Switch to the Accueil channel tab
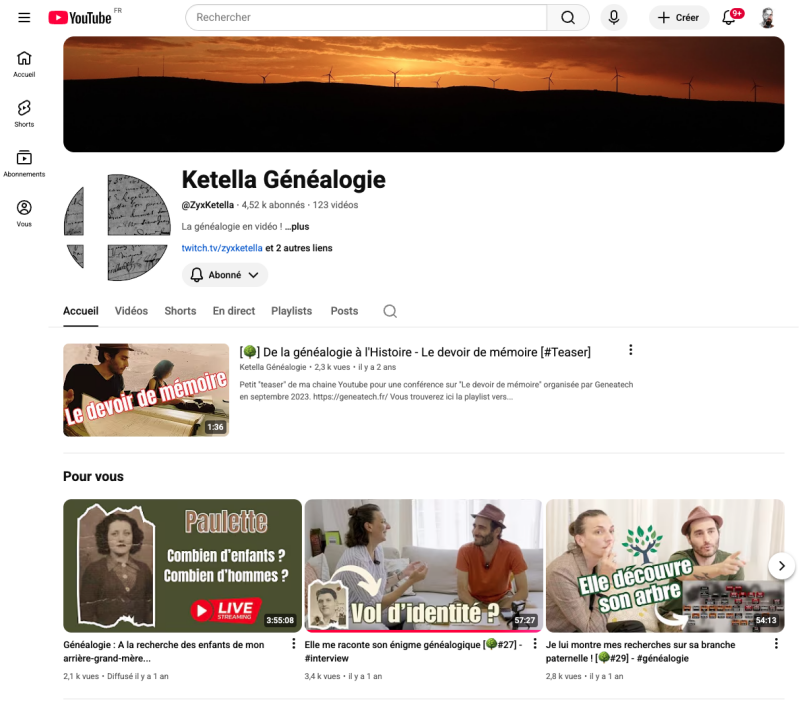800x704 pixels. pyautogui.click(x=81, y=311)
